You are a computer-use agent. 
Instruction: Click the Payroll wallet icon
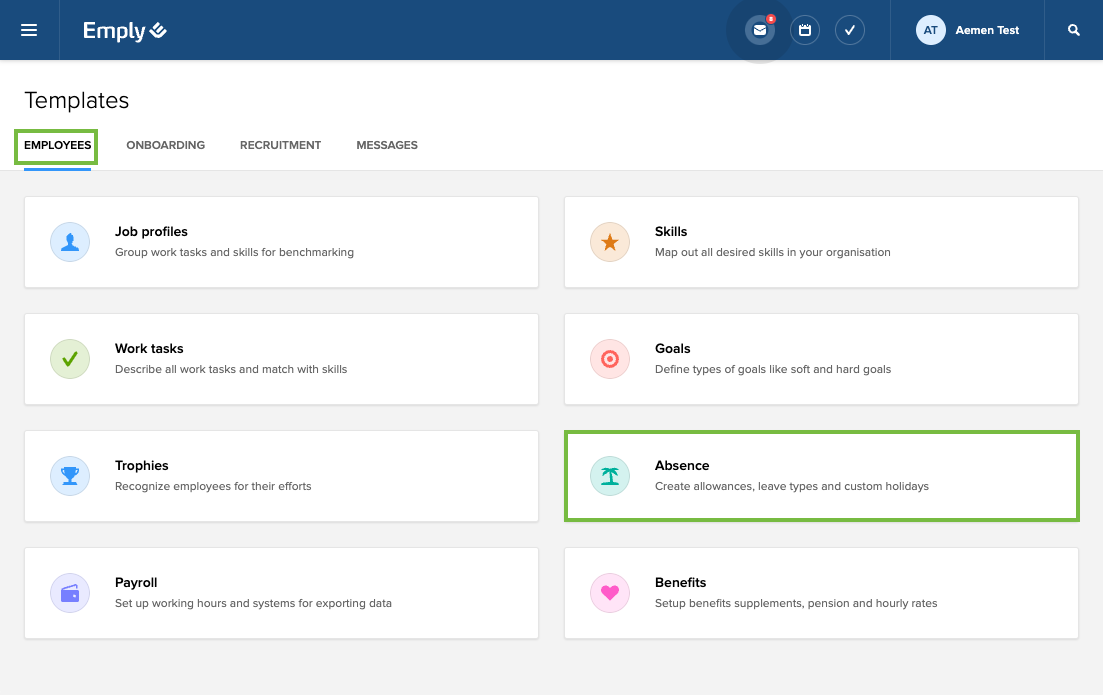tap(70, 593)
